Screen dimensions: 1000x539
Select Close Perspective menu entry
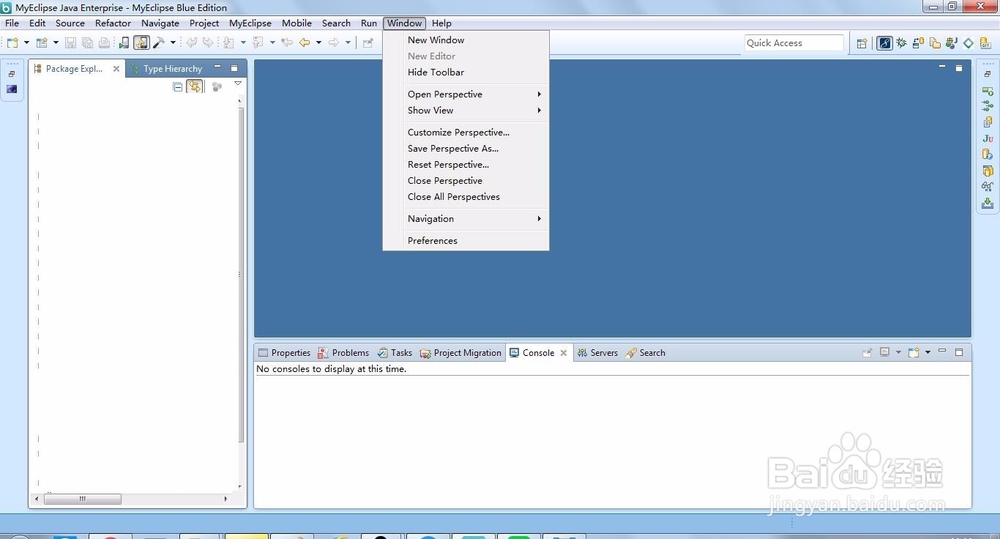tap(466, 181)
